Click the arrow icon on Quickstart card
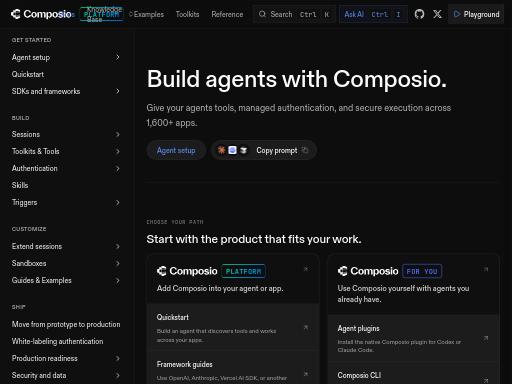The height and width of the screenshot is (384, 512). point(306,328)
